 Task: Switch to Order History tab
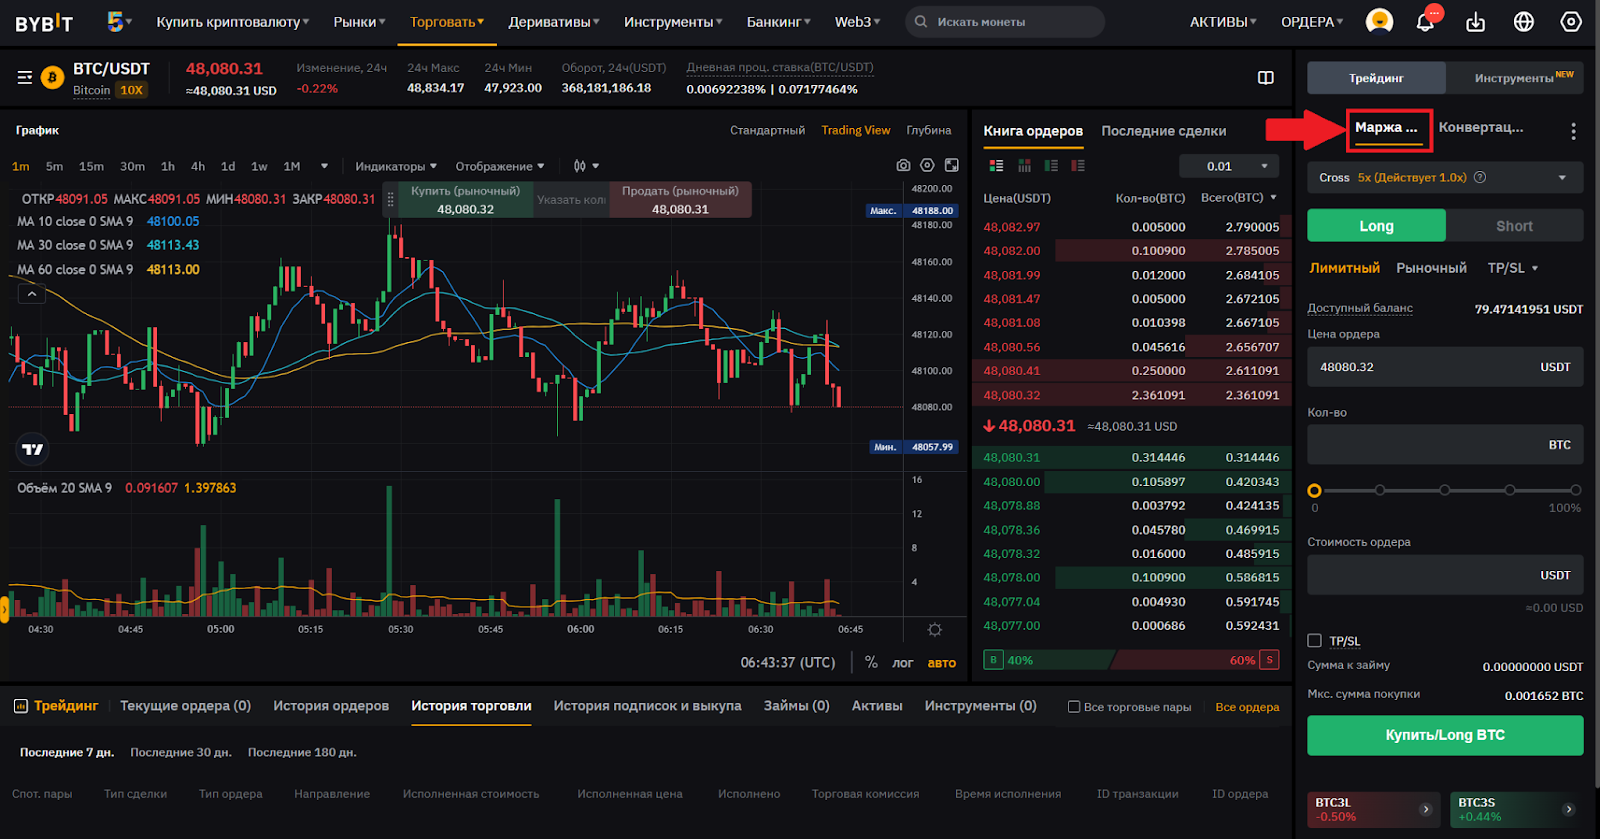coord(331,705)
